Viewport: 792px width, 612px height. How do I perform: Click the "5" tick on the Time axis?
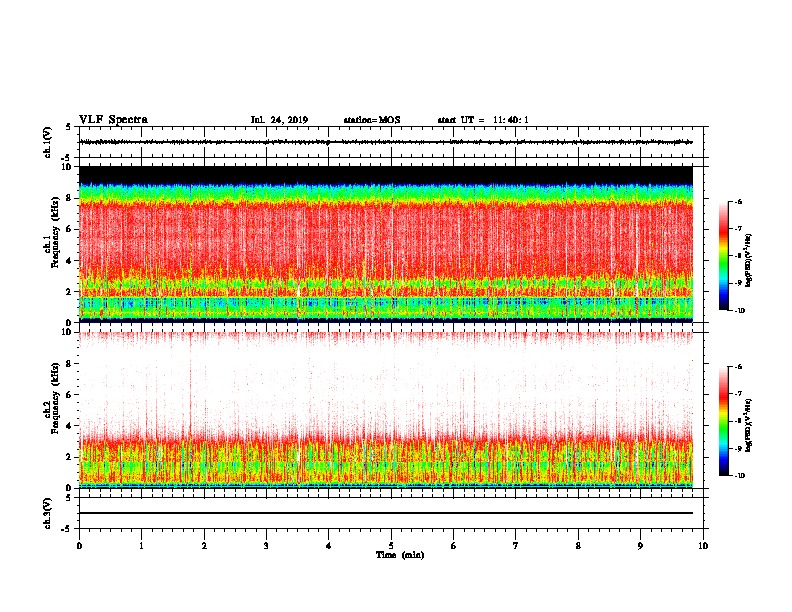pos(391,545)
